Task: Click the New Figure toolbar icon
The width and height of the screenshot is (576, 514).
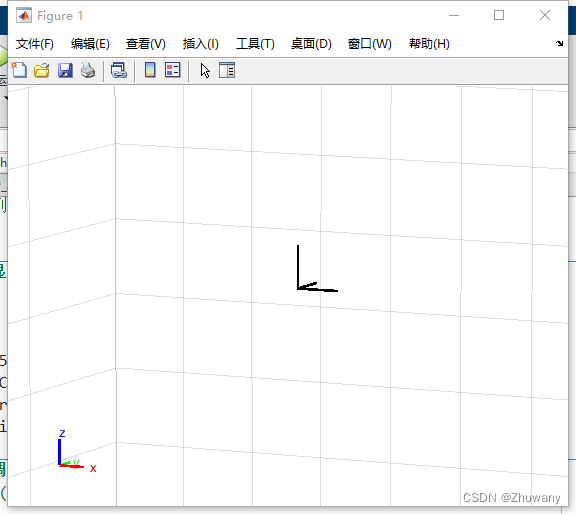Action: tap(19, 70)
